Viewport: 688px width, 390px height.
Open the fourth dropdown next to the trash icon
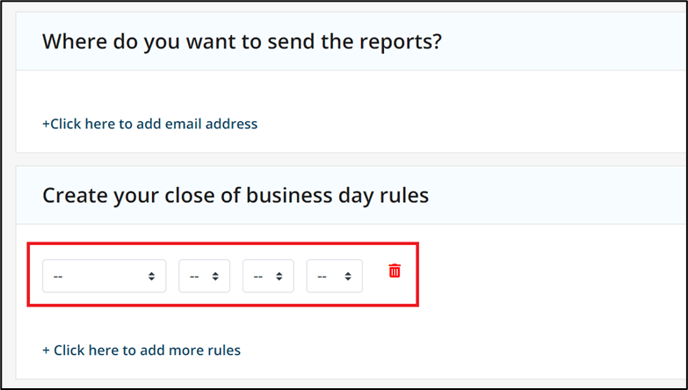(334, 276)
